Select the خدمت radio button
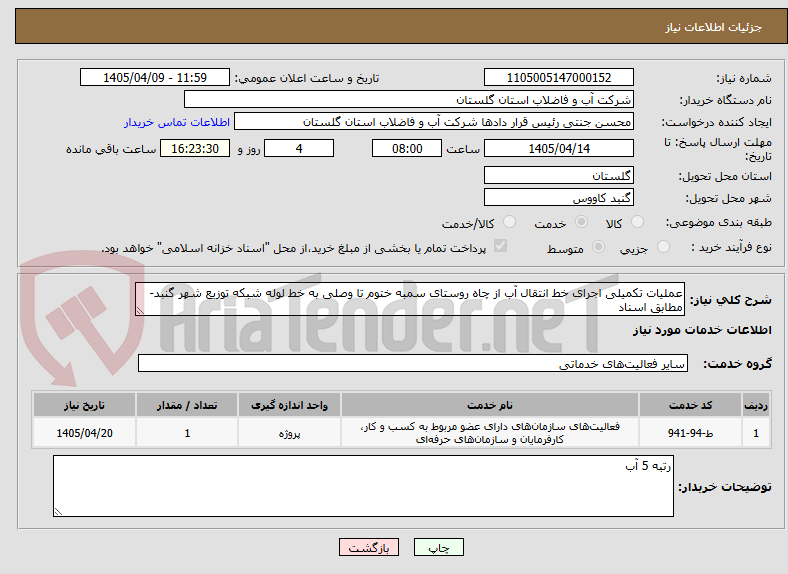Screen dimensions: 788x574 (x=581, y=222)
